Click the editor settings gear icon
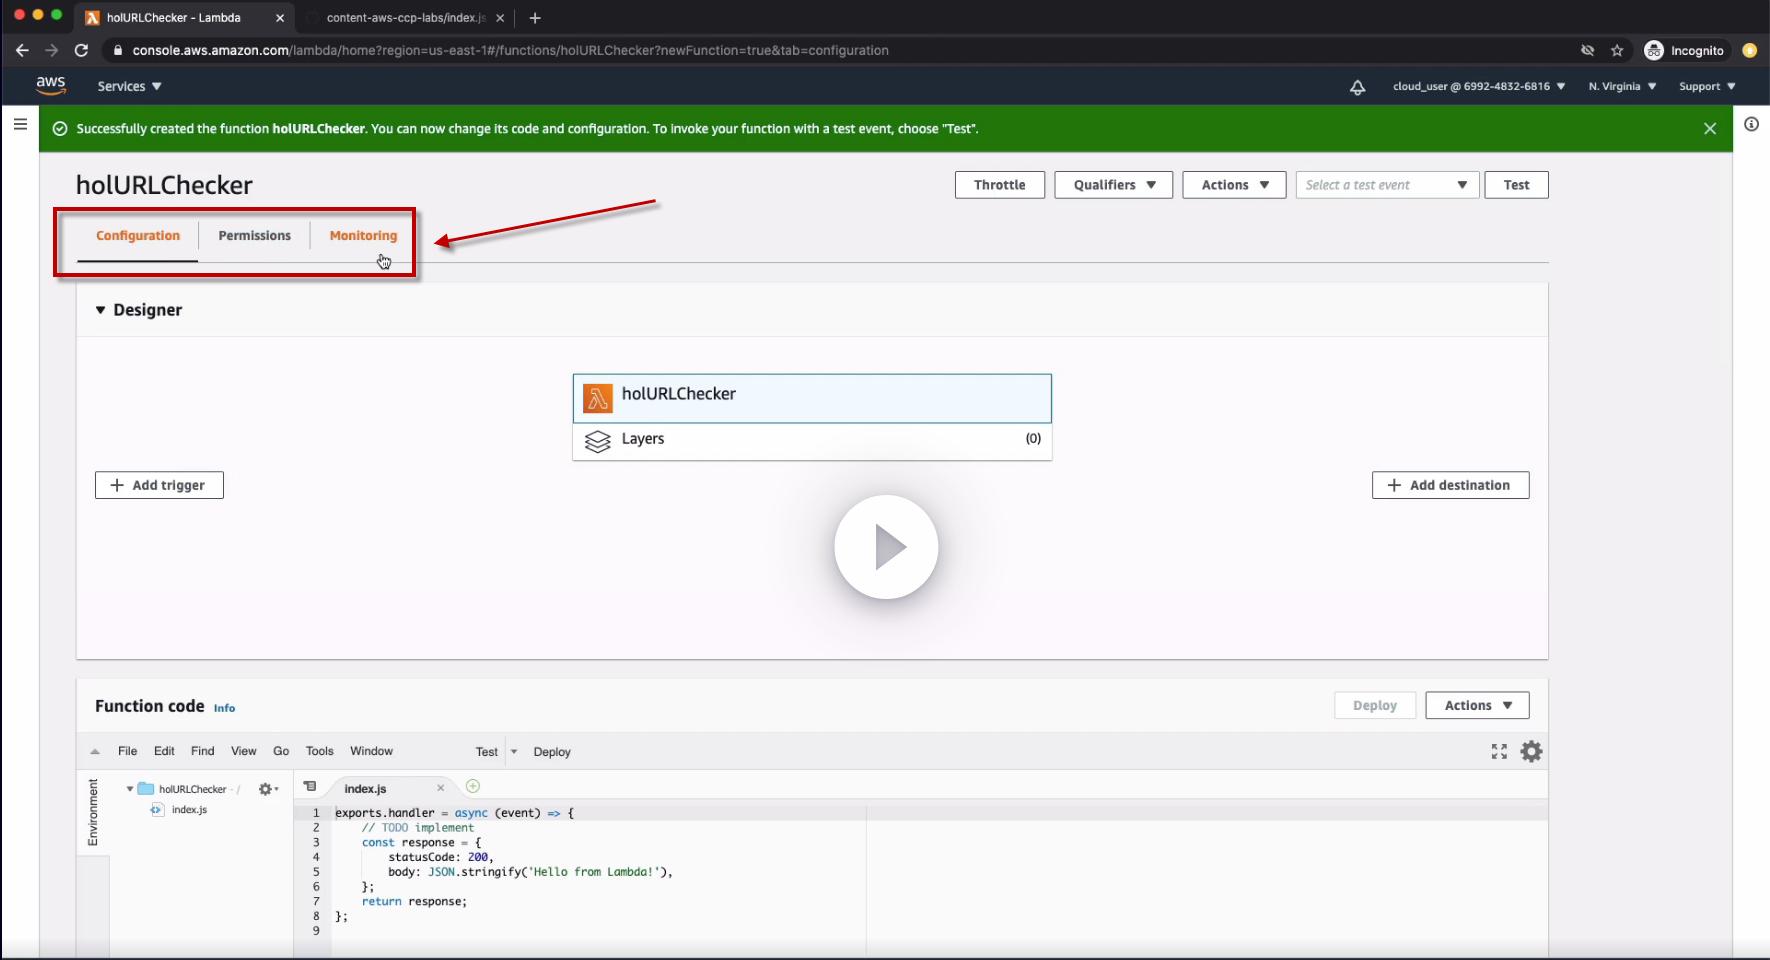The image size is (1770, 960). [1531, 751]
